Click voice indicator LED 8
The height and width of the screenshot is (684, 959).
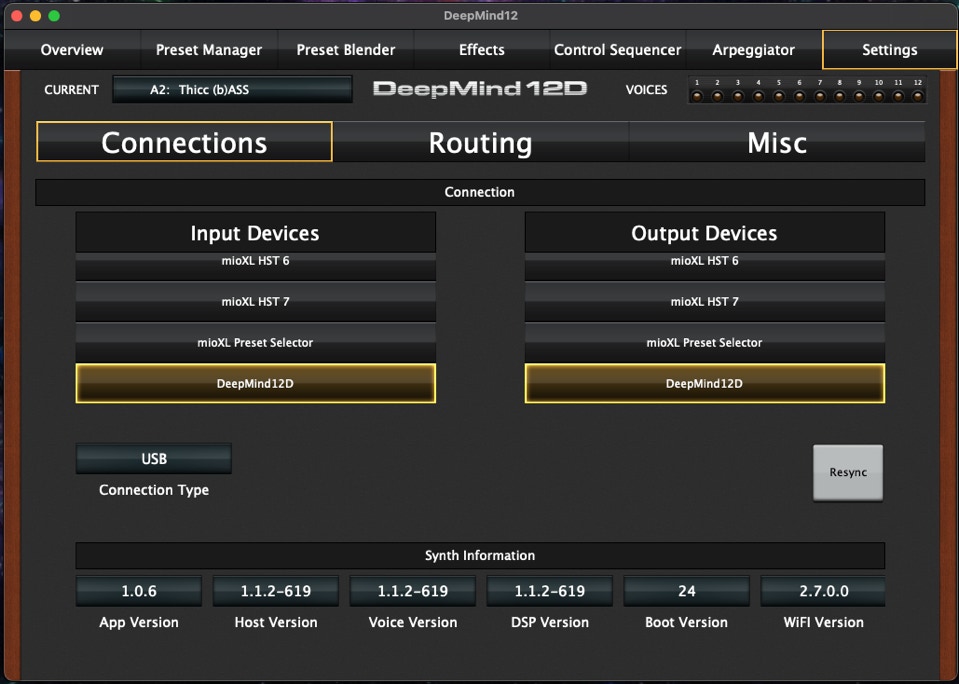pyautogui.click(x=839, y=95)
